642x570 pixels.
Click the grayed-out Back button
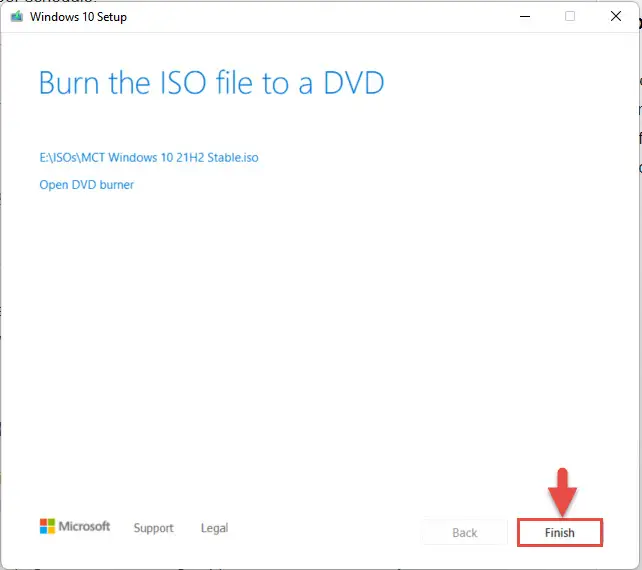[465, 532]
